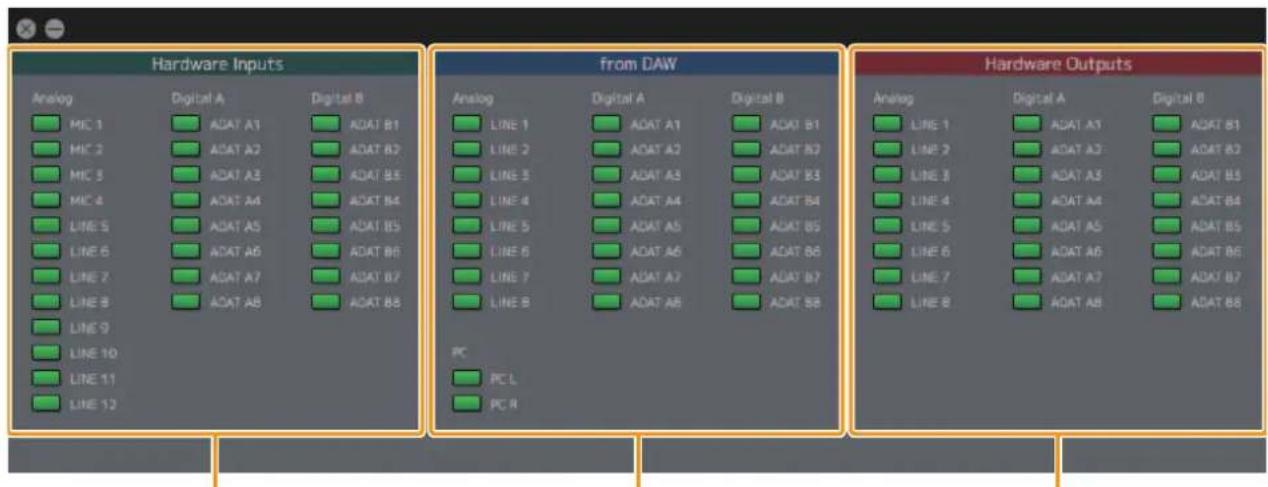
Task: Toggle LINE 1 in Hardware Outputs
Action: (888, 125)
